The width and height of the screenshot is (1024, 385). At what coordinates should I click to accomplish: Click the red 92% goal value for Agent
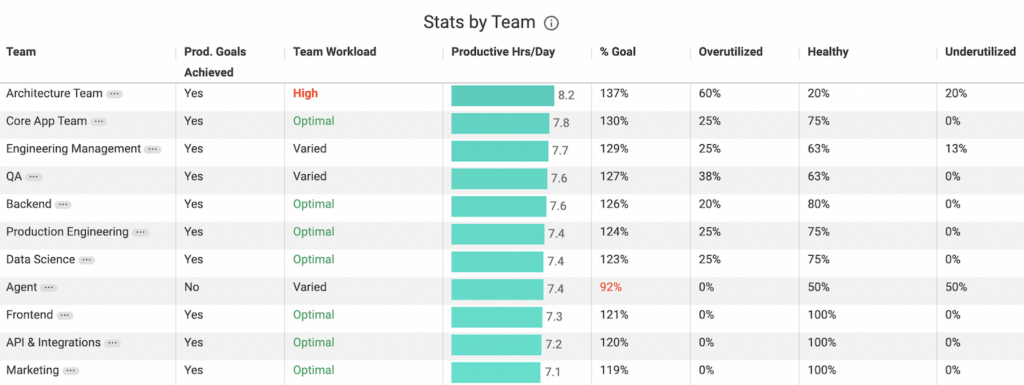tap(611, 287)
